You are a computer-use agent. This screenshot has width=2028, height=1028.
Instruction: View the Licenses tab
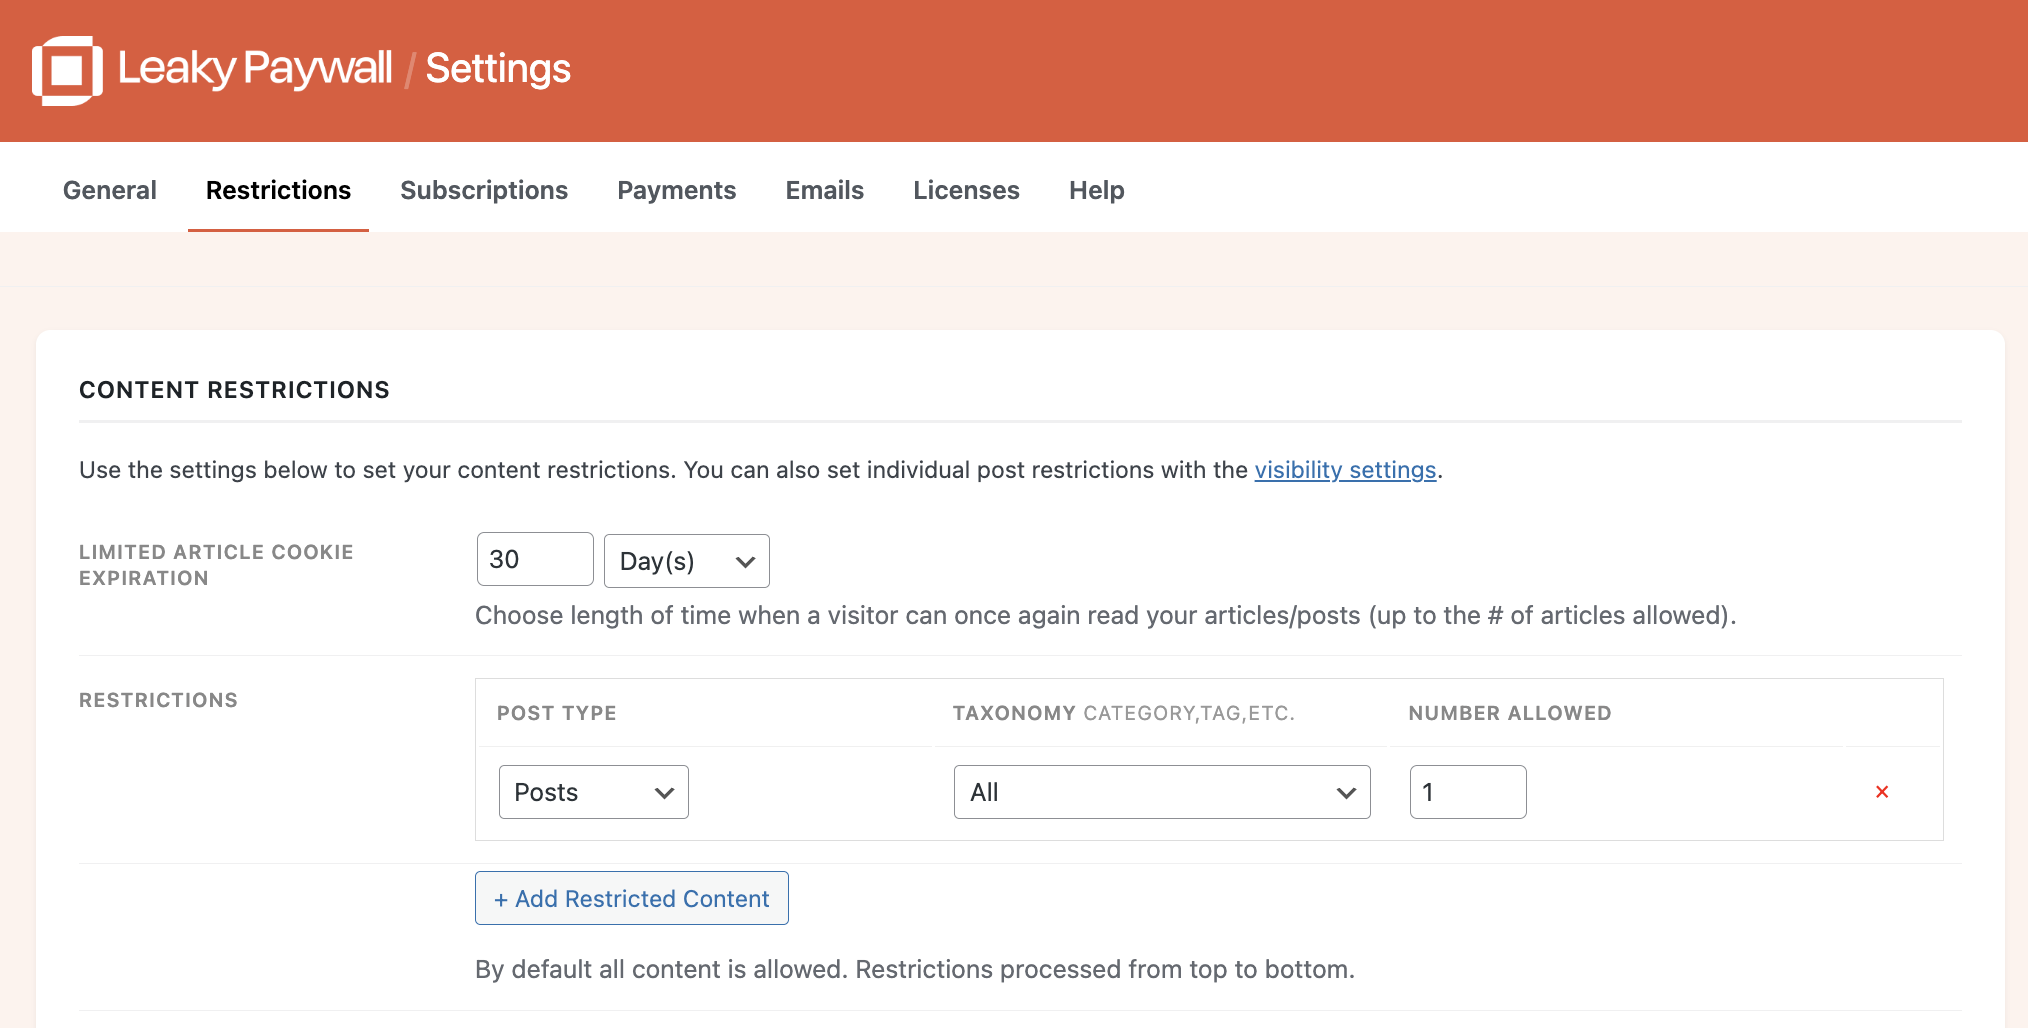pos(966,190)
